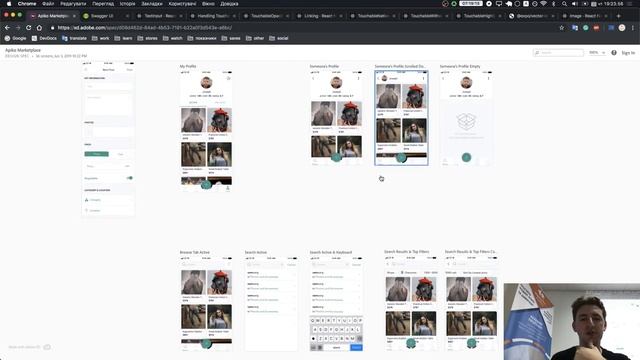Open the Історія menu

127,4
